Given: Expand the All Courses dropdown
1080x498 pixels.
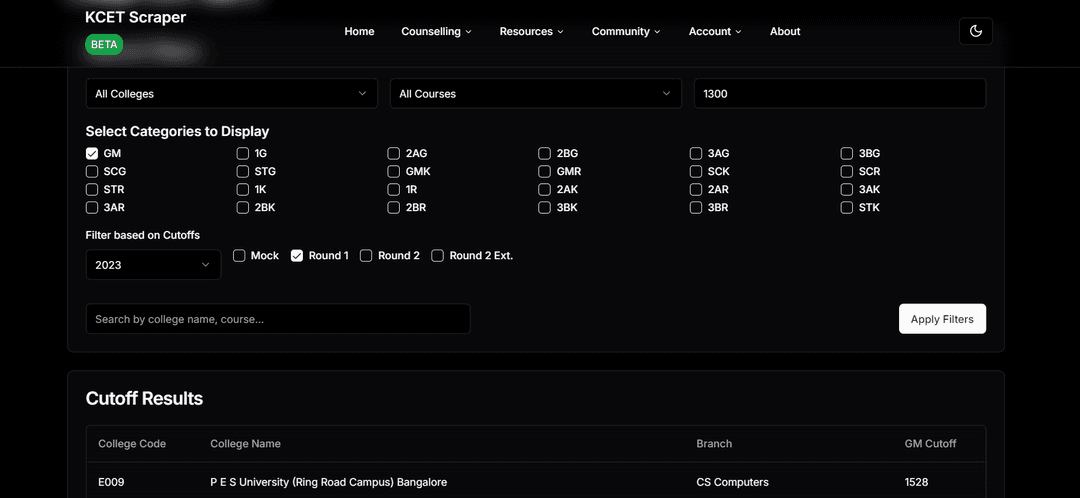Looking at the screenshot, I should pyautogui.click(x=535, y=94).
